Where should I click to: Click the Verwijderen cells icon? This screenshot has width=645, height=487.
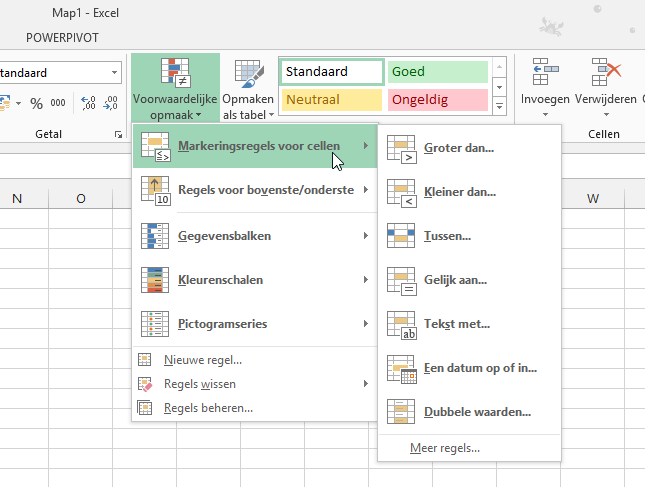click(x=606, y=73)
